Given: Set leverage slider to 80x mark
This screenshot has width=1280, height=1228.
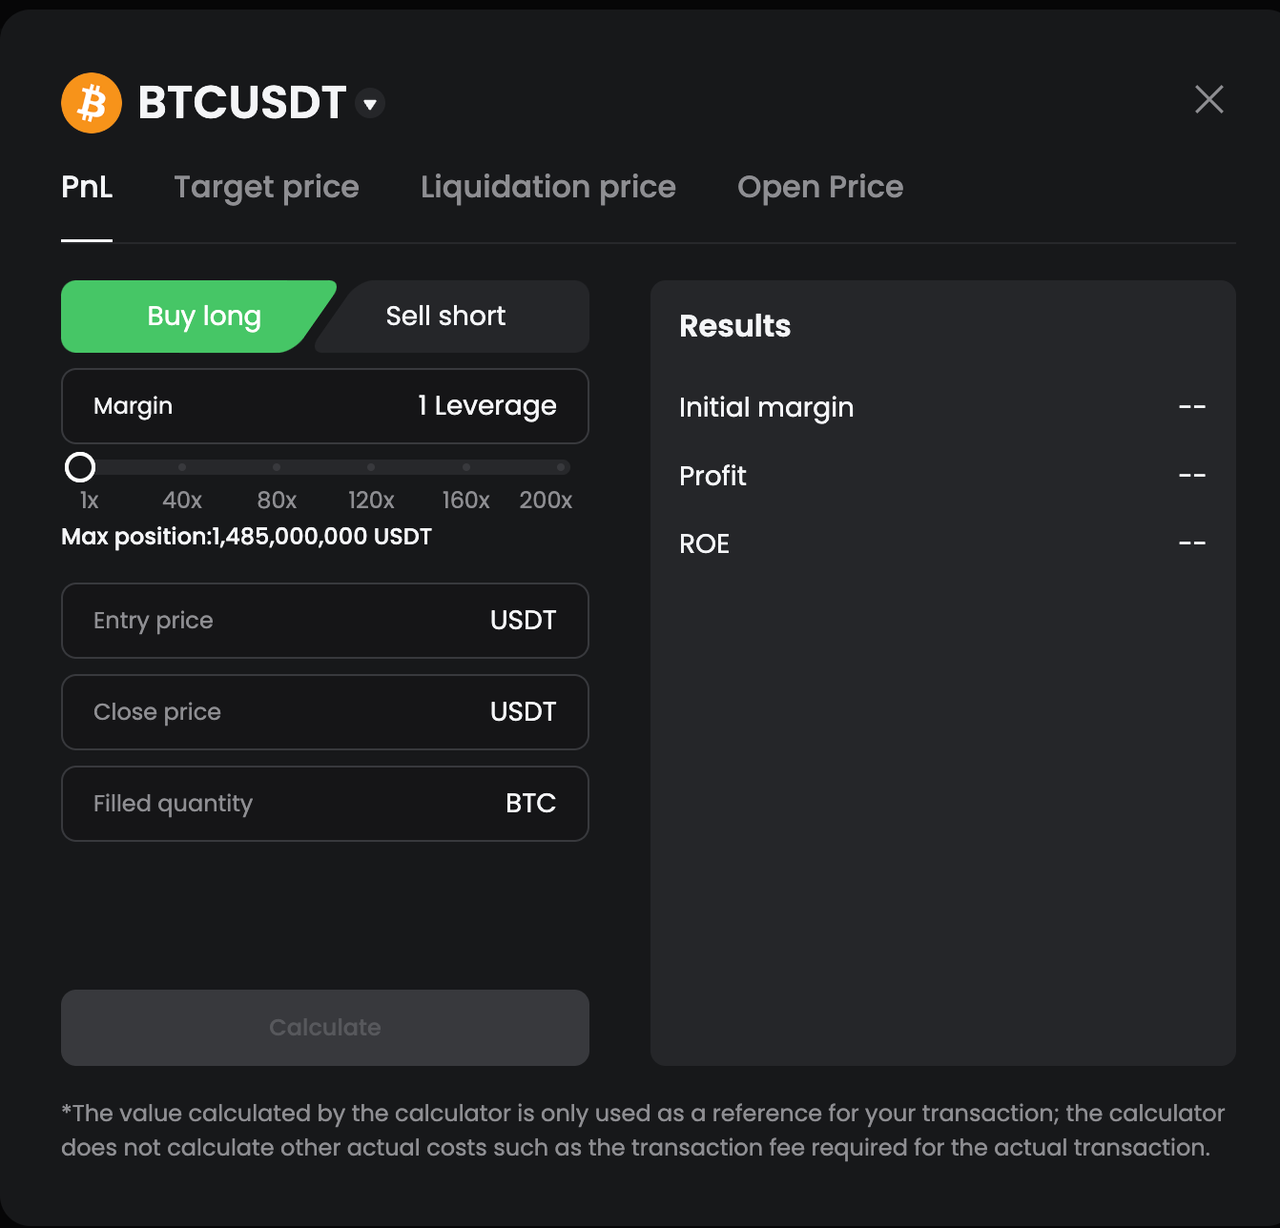Looking at the screenshot, I should 277,467.
